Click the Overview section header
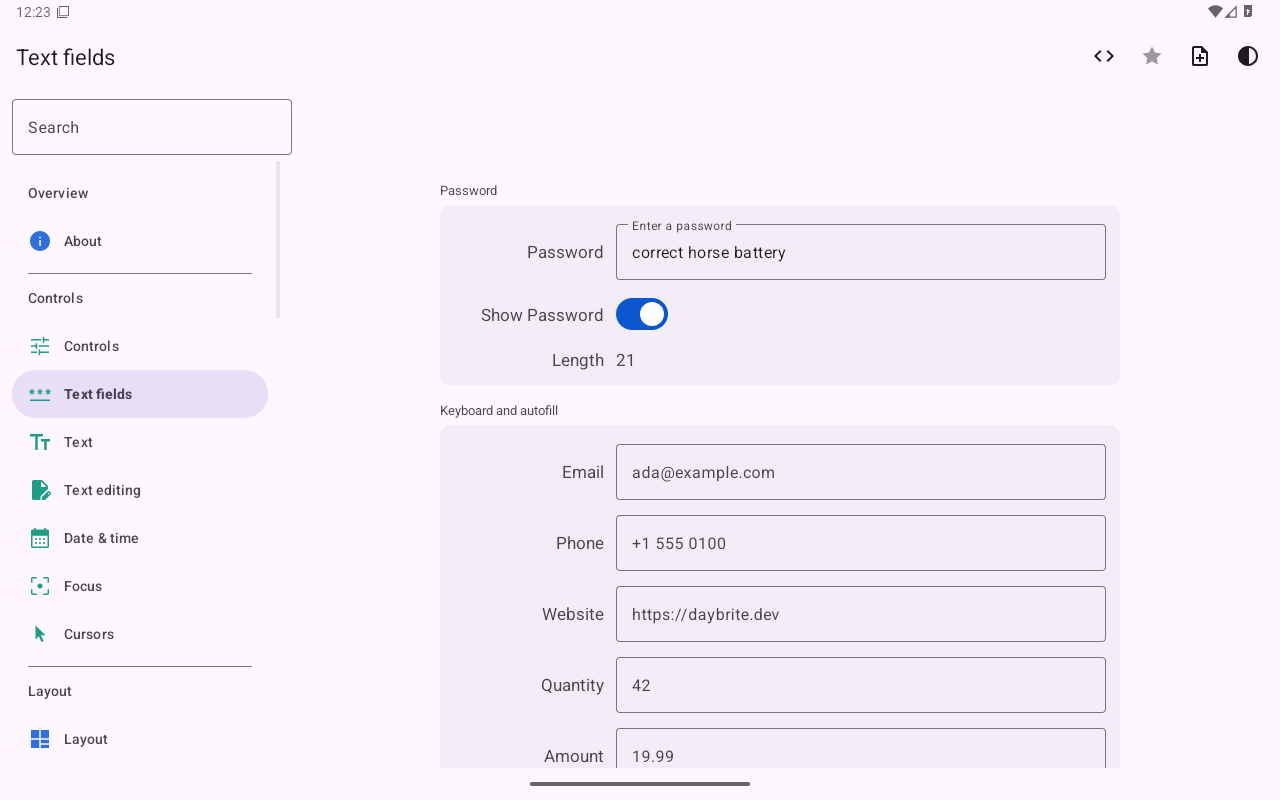 tap(58, 193)
